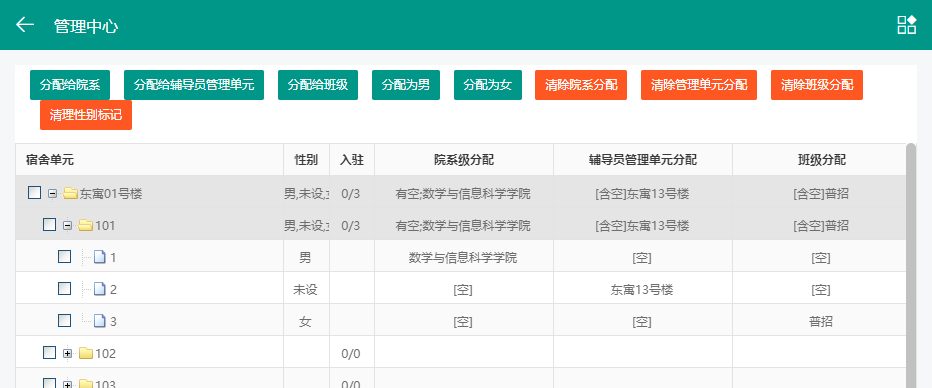Viewport: 932px width, 388px height.
Task: Click document icon of bed 2
Action: 100,289
